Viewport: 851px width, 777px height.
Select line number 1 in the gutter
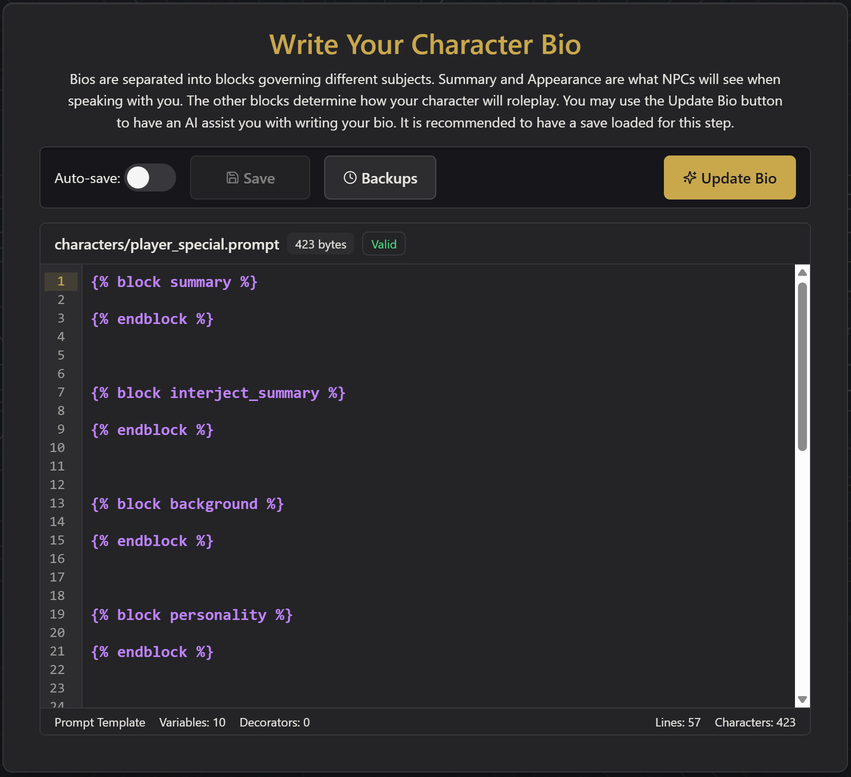pyautogui.click(x=61, y=282)
